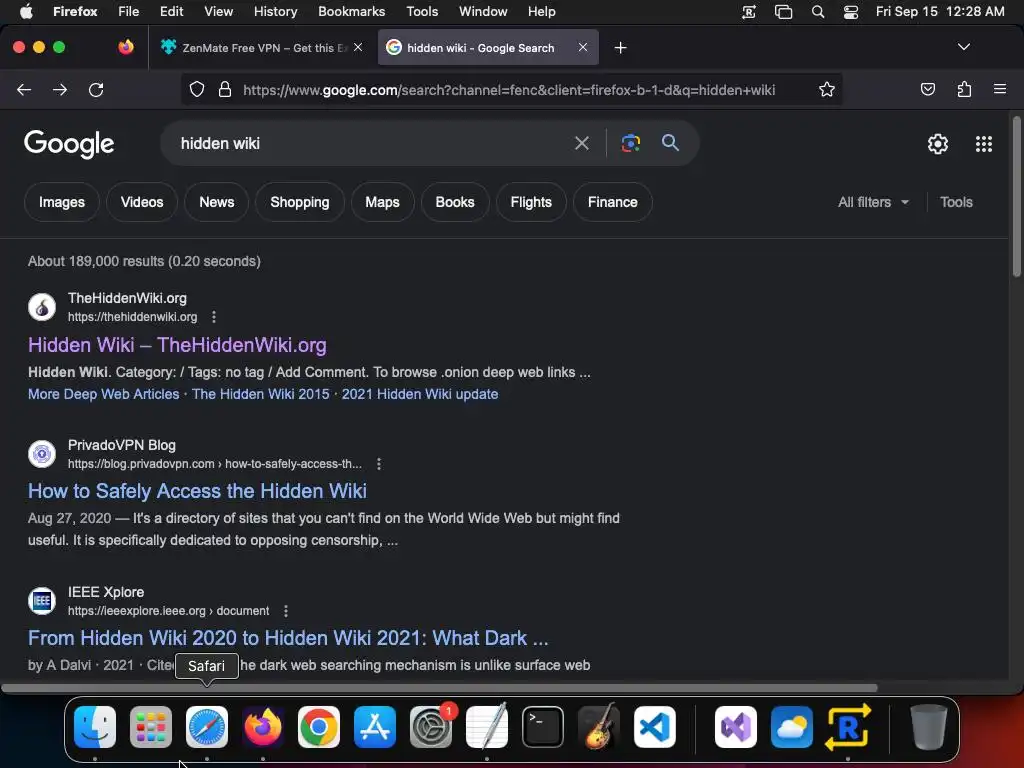1024x768 pixels.
Task: Reload the current page
Action: pos(96,89)
